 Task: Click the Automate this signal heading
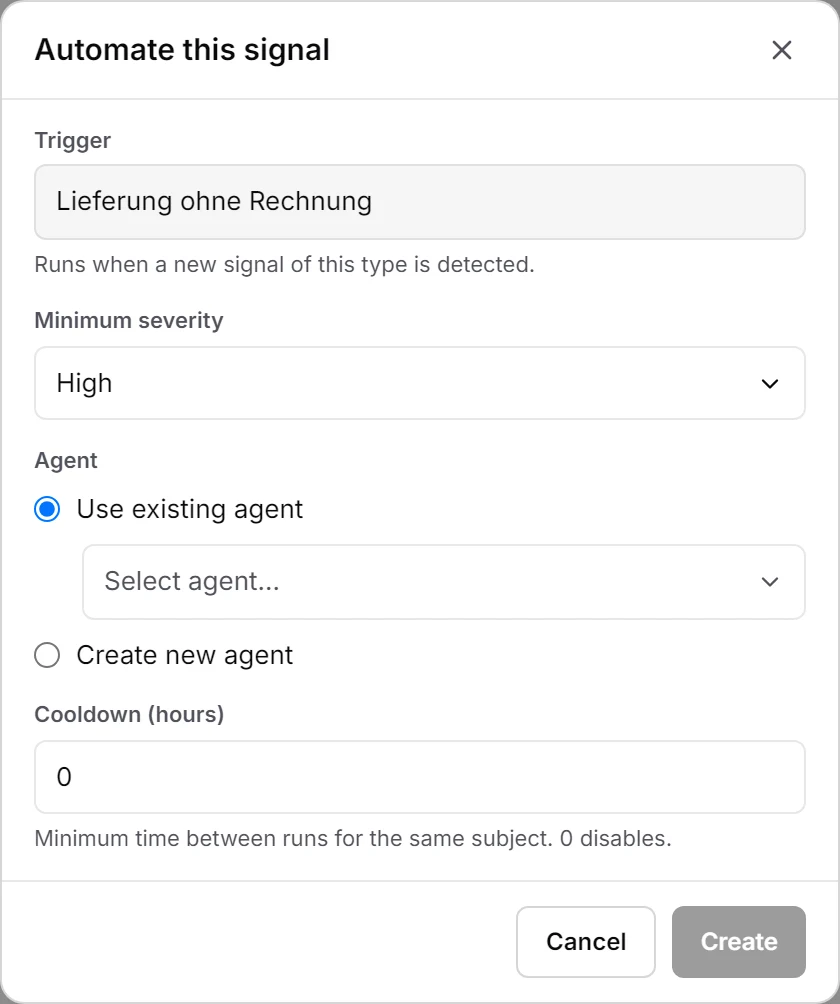click(182, 50)
